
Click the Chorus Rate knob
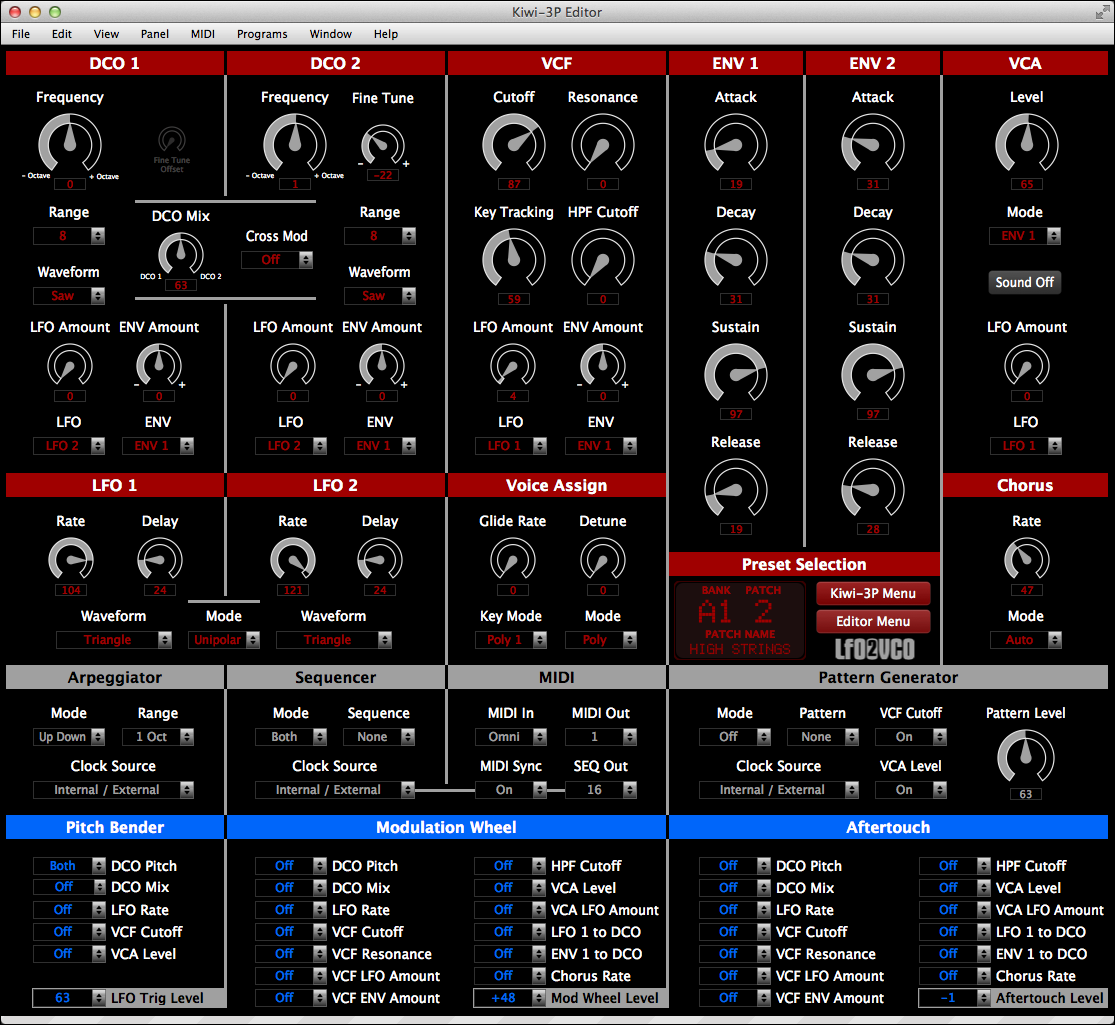point(1026,558)
